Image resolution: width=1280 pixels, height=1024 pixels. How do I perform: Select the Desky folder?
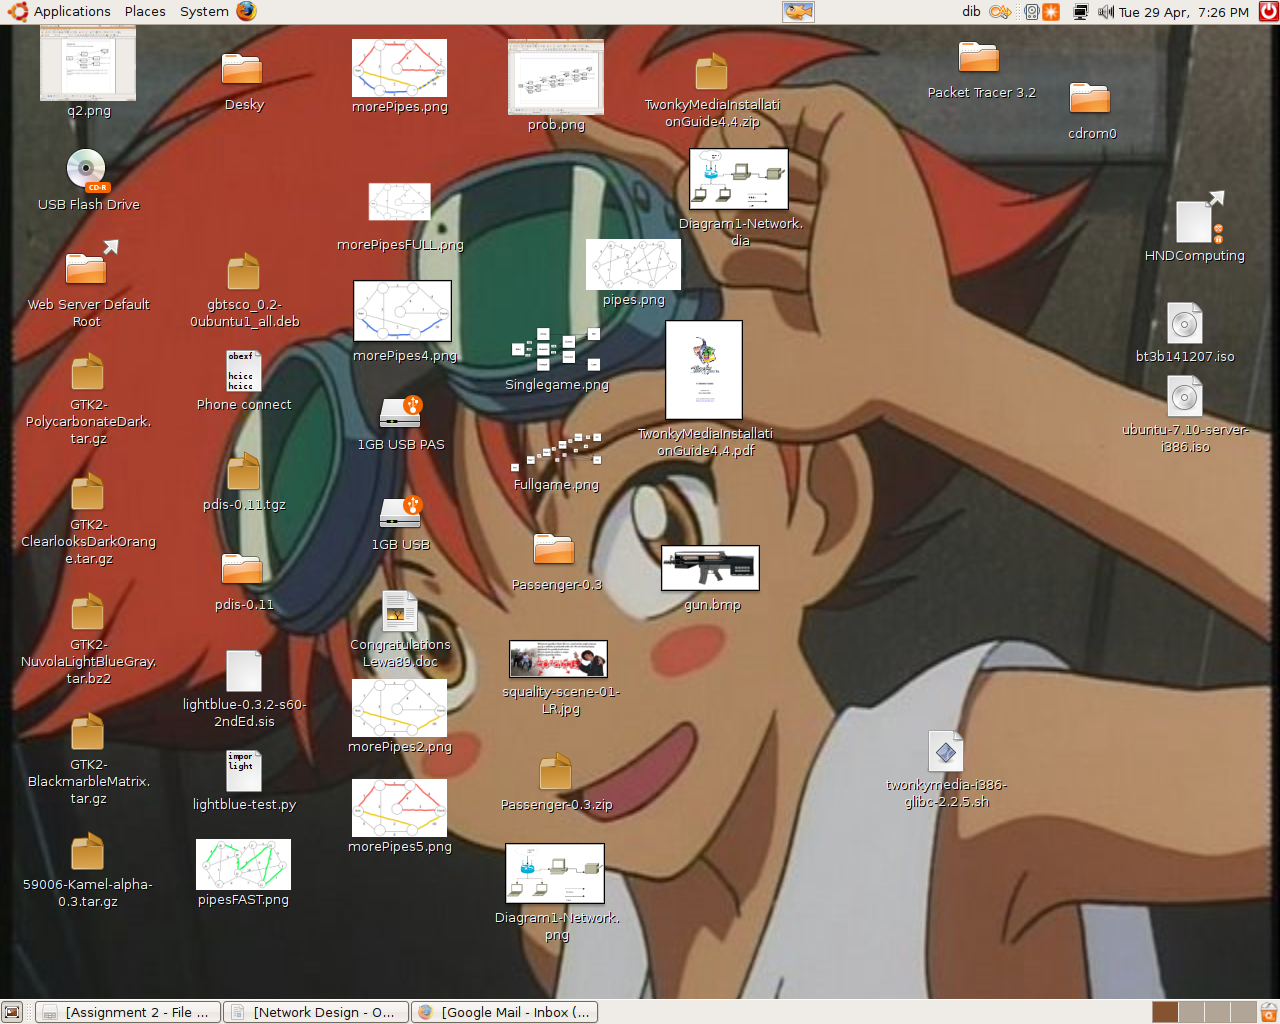click(x=242, y=69)
